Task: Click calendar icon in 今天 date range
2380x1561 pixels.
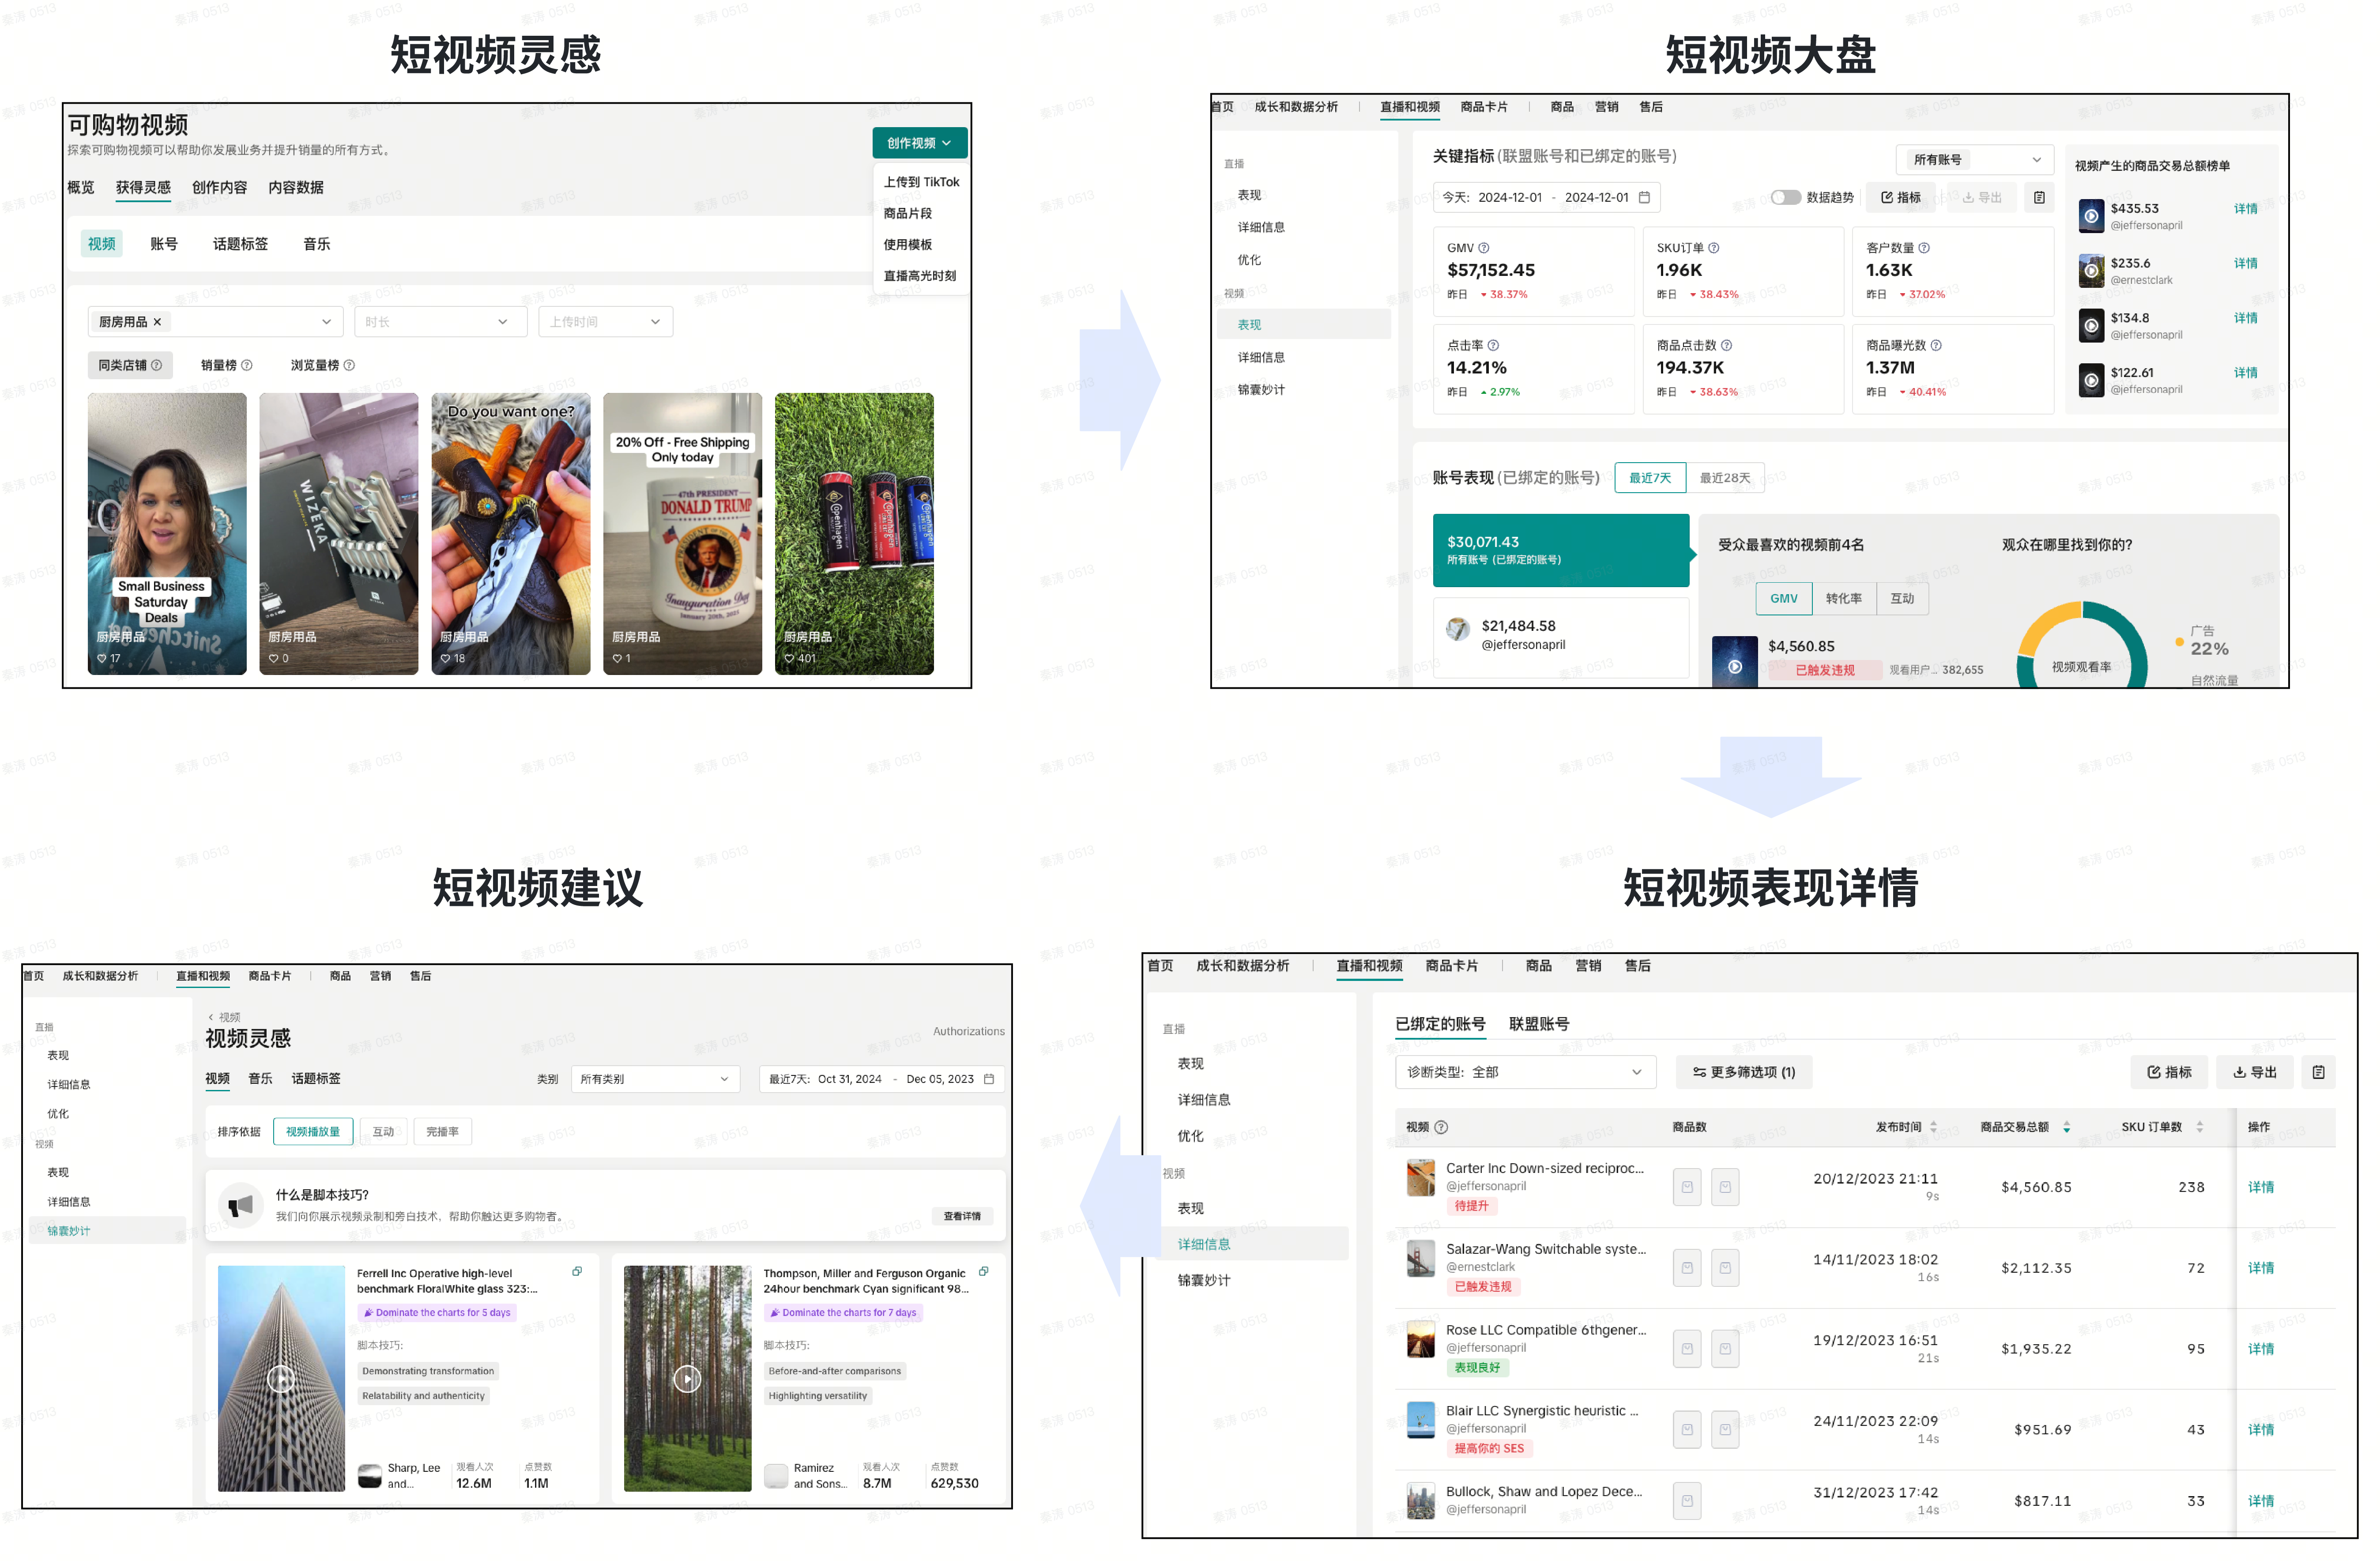Action: (x=1644, y=198)
